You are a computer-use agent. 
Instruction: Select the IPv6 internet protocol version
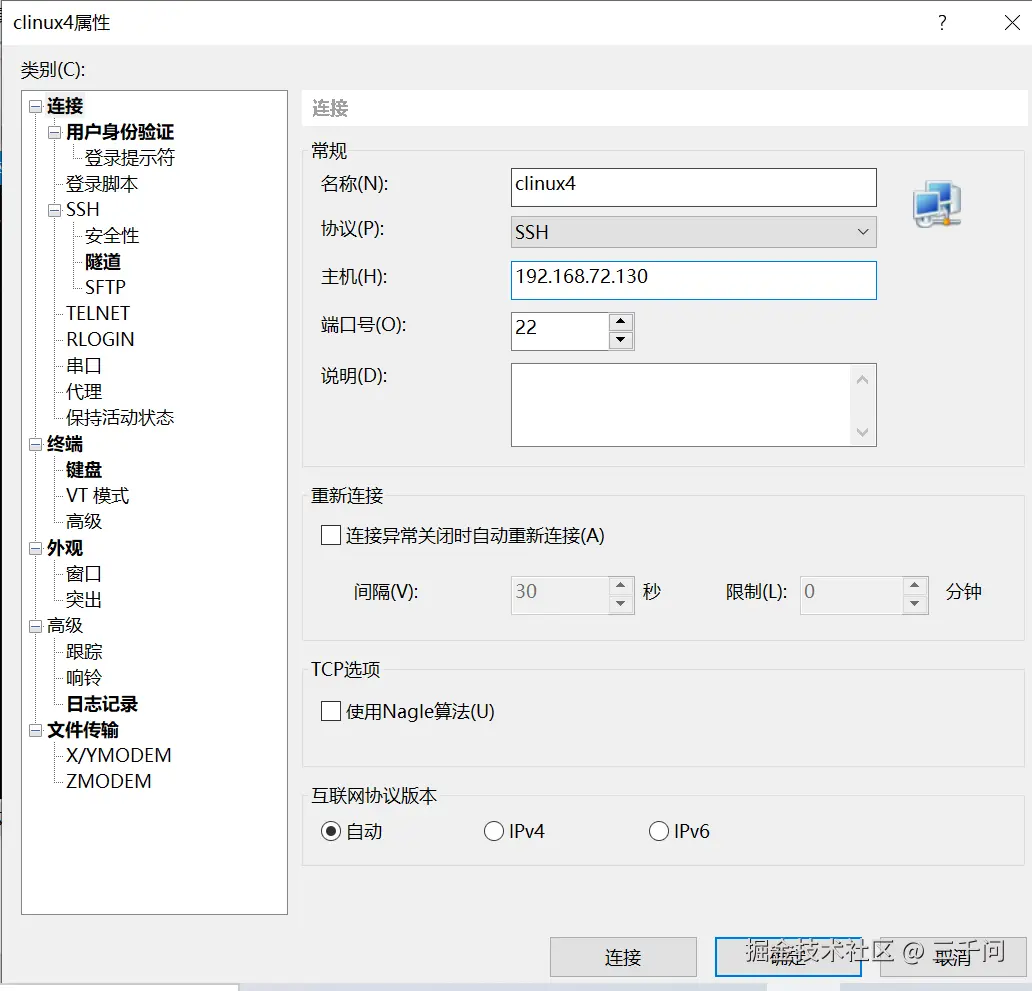[x=659, y=830]
